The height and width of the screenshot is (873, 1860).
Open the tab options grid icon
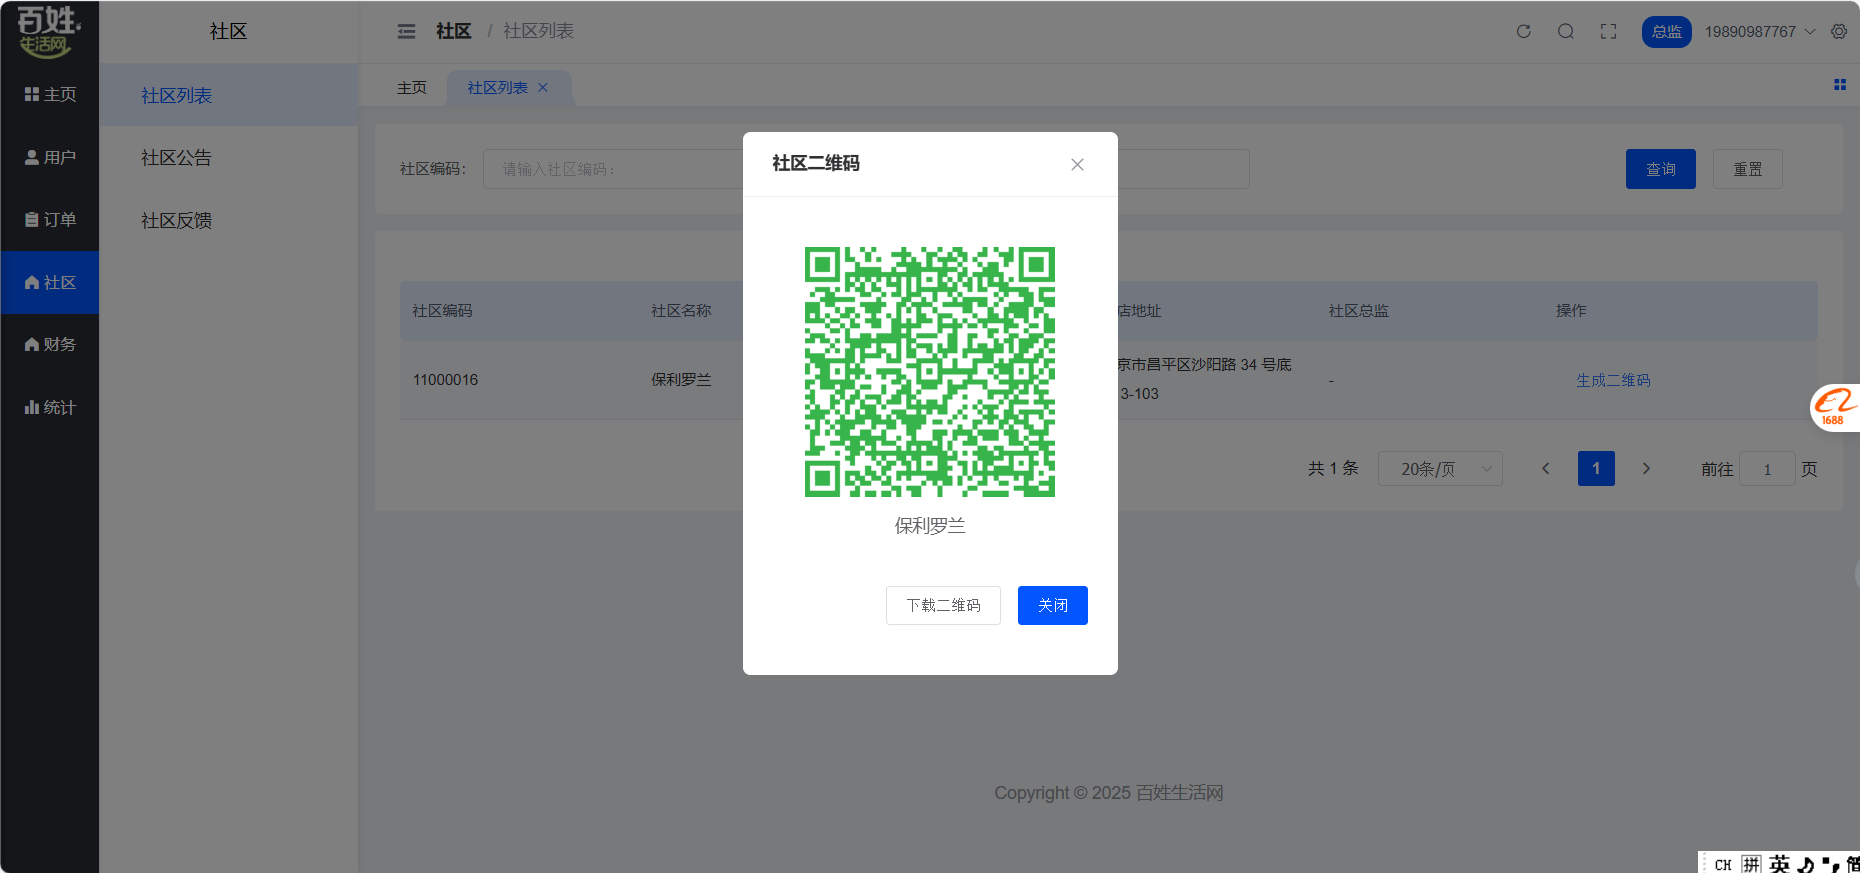[x=1840, y=85]
